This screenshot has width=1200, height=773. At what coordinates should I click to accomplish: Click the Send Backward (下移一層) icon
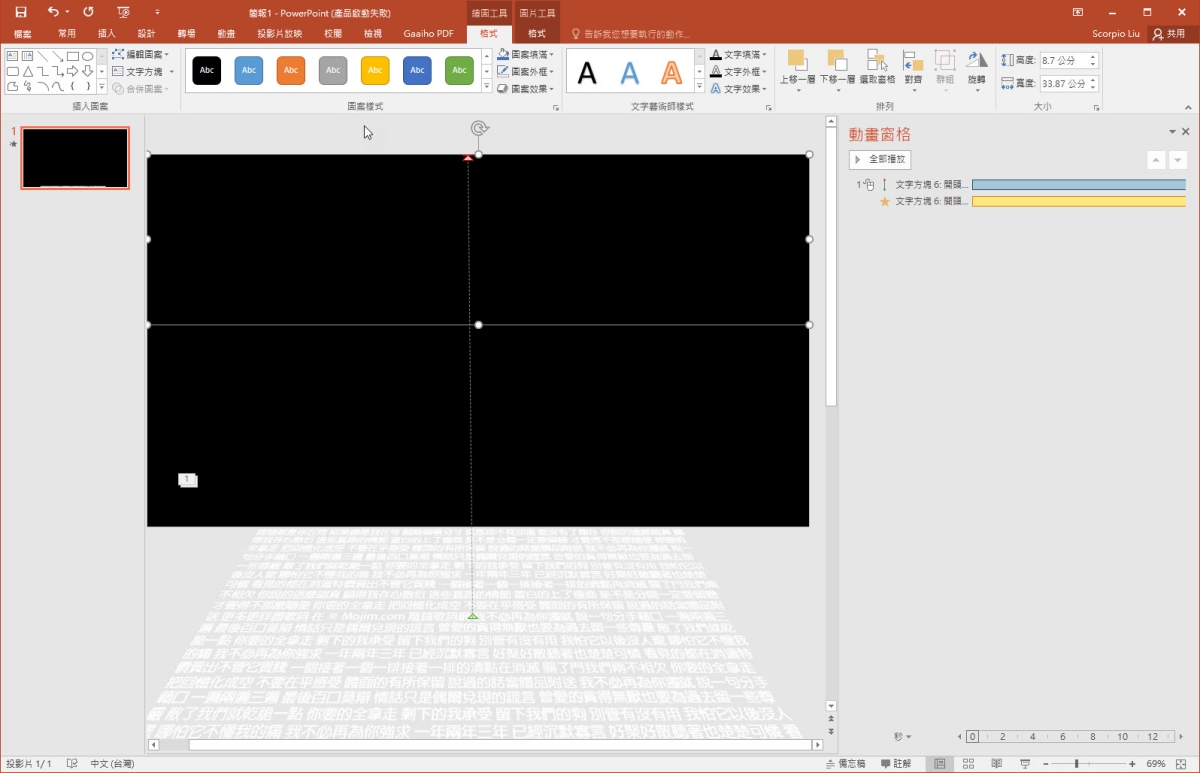click(x=837, y=67)
